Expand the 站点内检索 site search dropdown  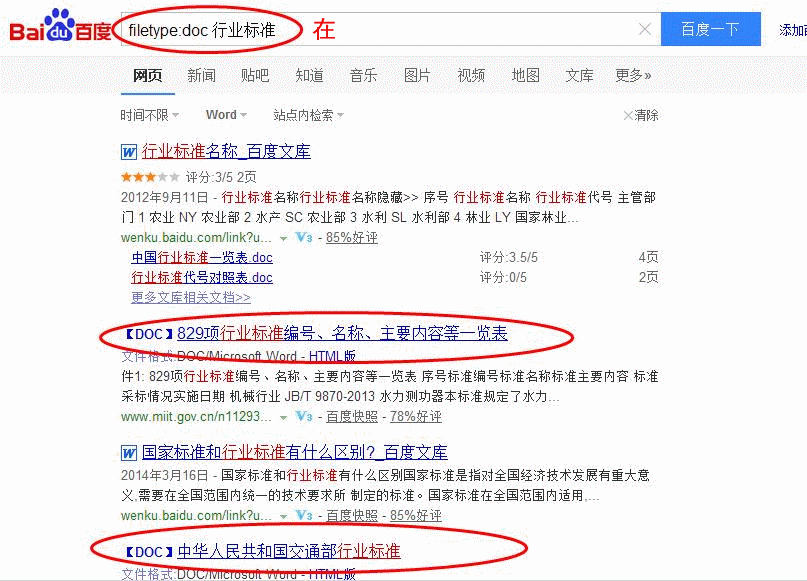[308, 115]
